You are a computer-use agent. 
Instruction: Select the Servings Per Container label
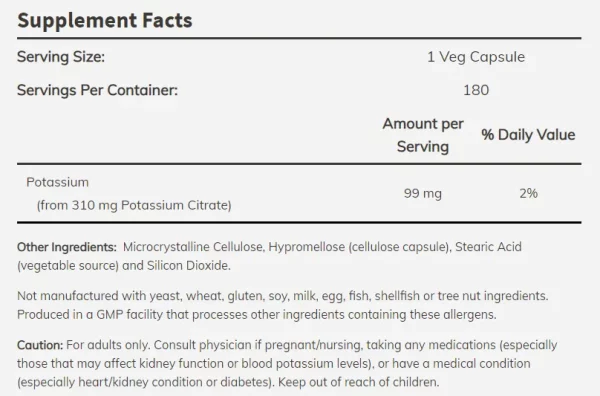tap(98, 90)
